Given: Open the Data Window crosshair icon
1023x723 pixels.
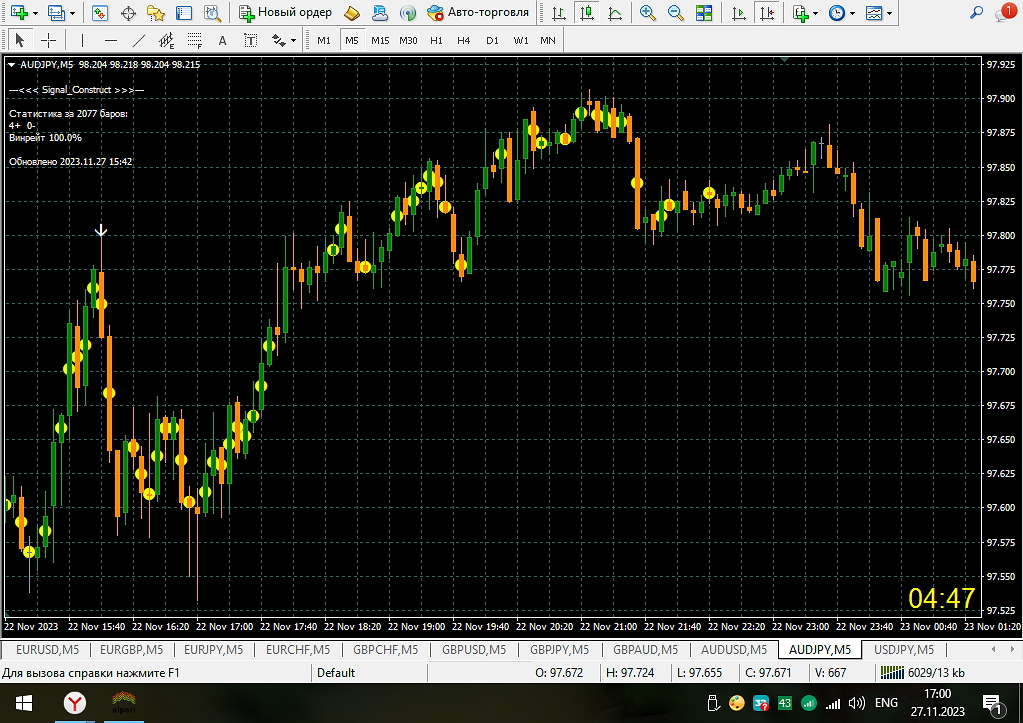Looking at the screenshot, I should 129,12.
